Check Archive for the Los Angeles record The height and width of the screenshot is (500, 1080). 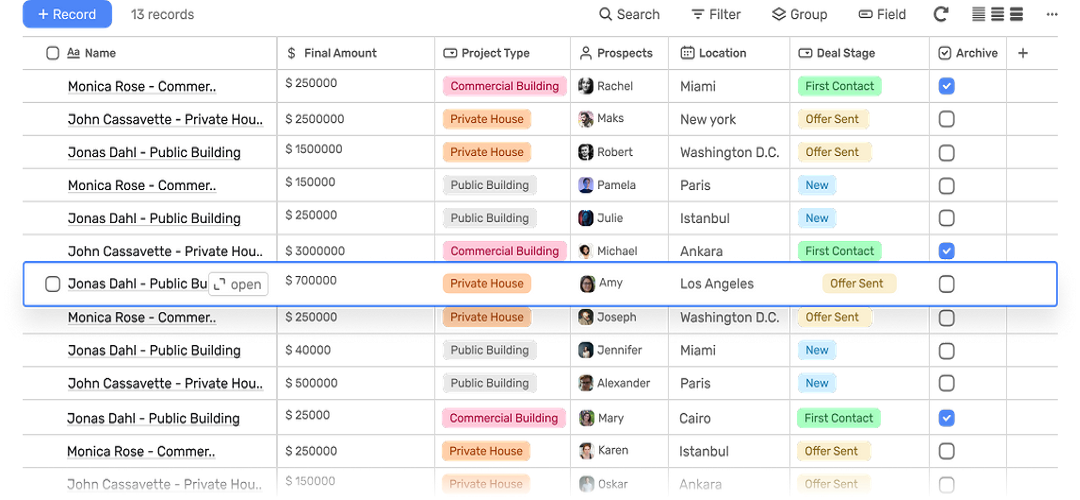[946, 284]
